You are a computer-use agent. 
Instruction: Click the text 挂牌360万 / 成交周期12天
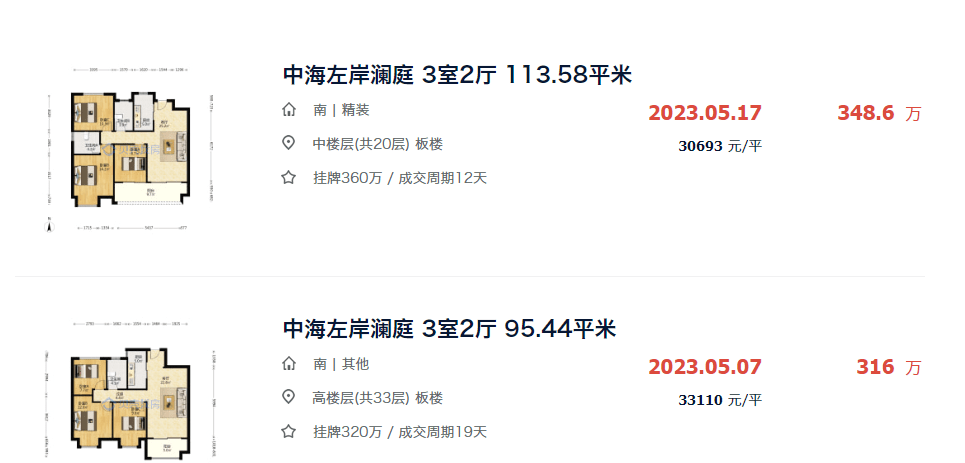400,179
